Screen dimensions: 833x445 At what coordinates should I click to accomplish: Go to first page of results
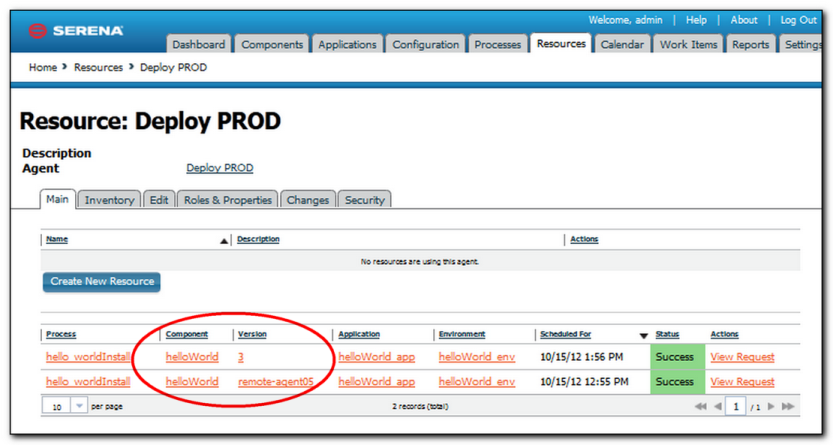(701, 407)
